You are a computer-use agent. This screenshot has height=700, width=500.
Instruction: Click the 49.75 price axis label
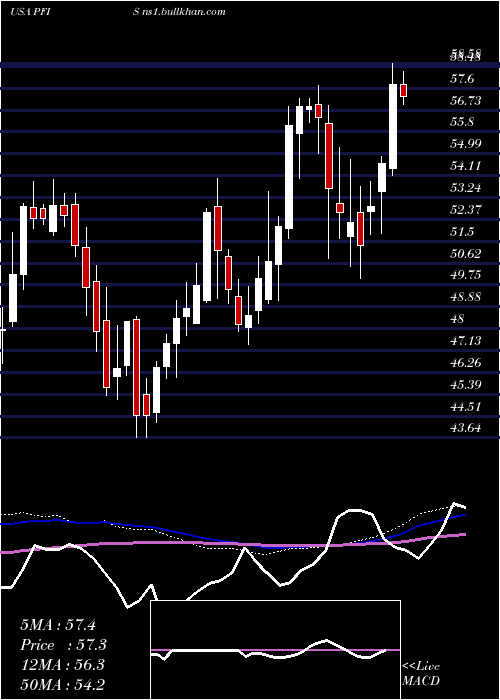pos(466,275)
